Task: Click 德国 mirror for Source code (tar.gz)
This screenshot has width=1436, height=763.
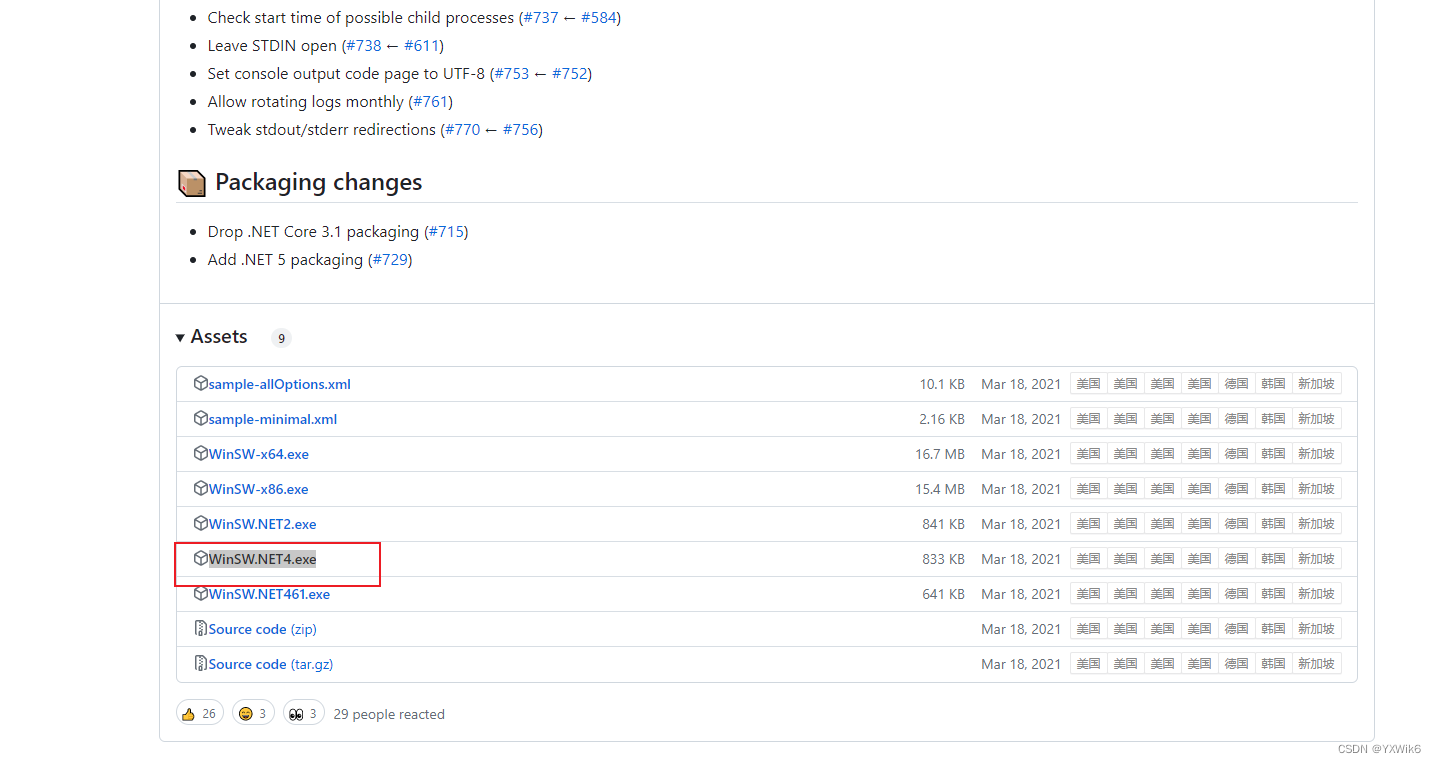Action: click(1237, 664)
